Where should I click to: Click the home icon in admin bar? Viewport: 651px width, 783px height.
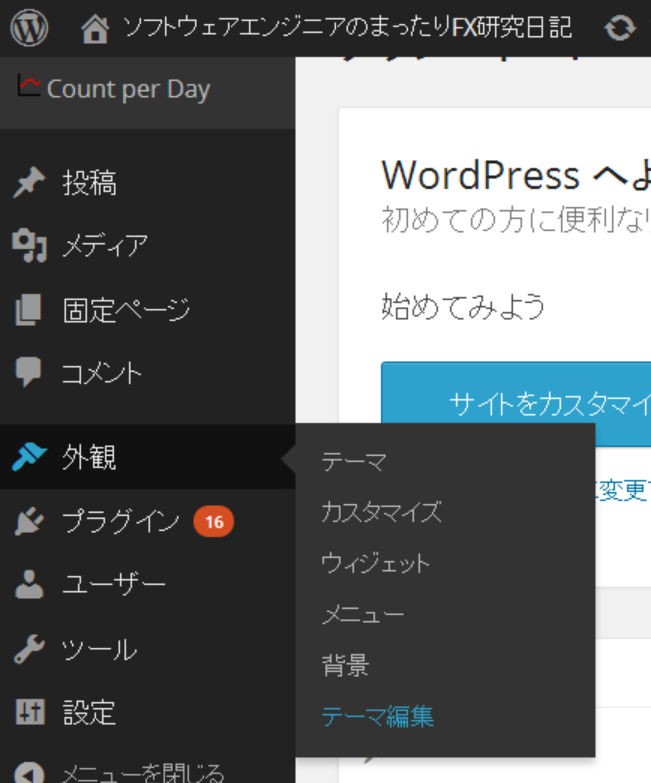point(95,29)
